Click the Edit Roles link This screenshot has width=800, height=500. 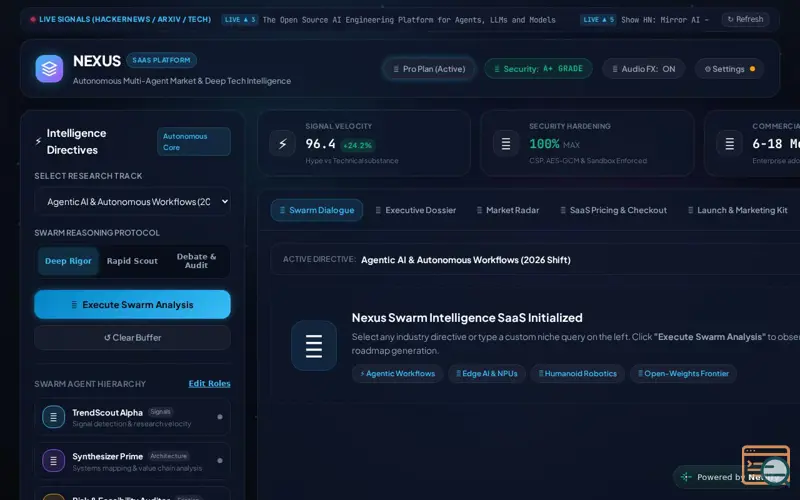click(x=209, y=384)
